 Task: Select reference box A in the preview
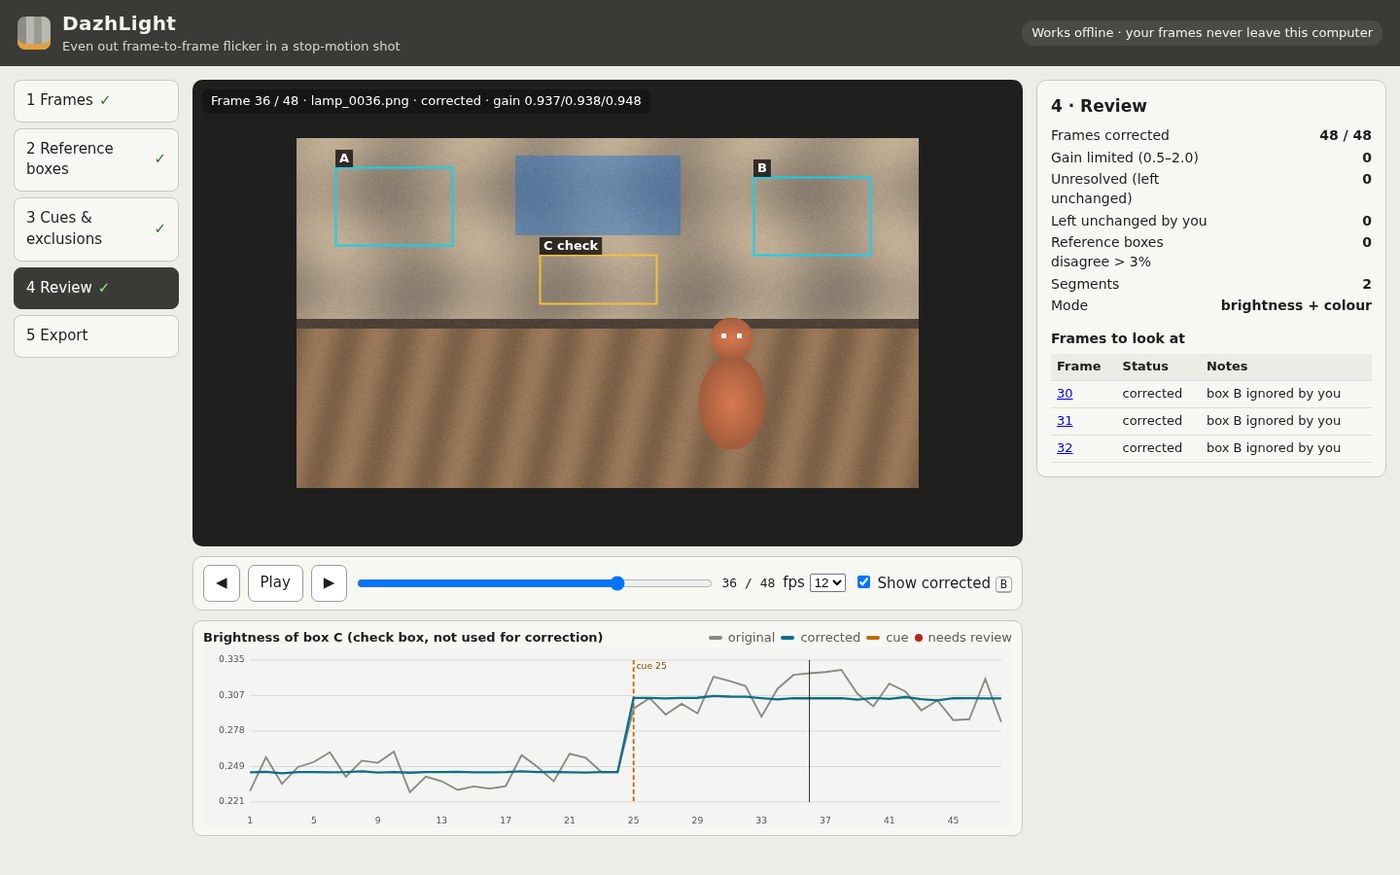394,206
